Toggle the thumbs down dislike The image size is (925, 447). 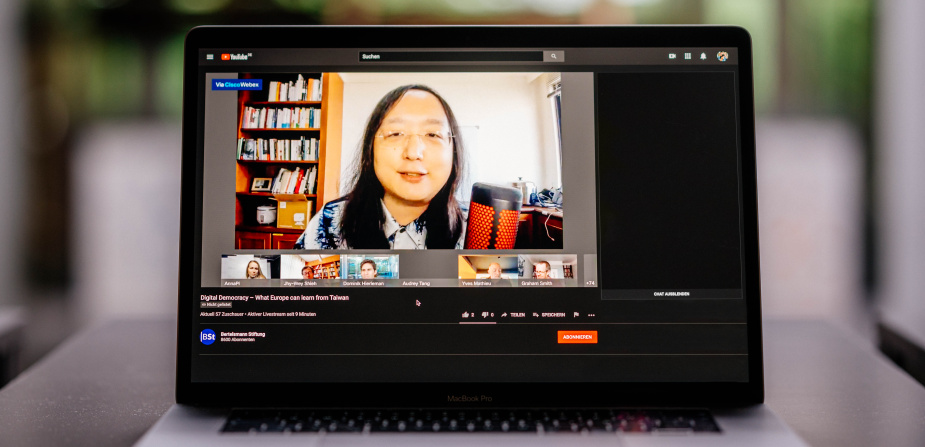pos(486,314)
